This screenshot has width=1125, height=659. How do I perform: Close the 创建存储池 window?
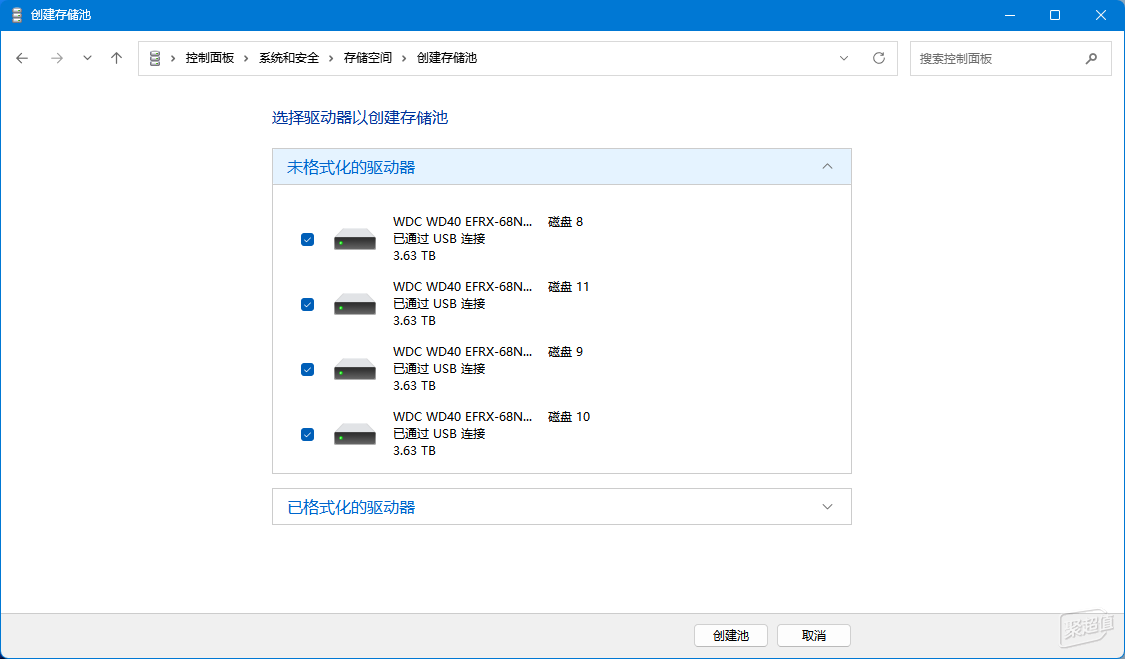[1101, 15]
